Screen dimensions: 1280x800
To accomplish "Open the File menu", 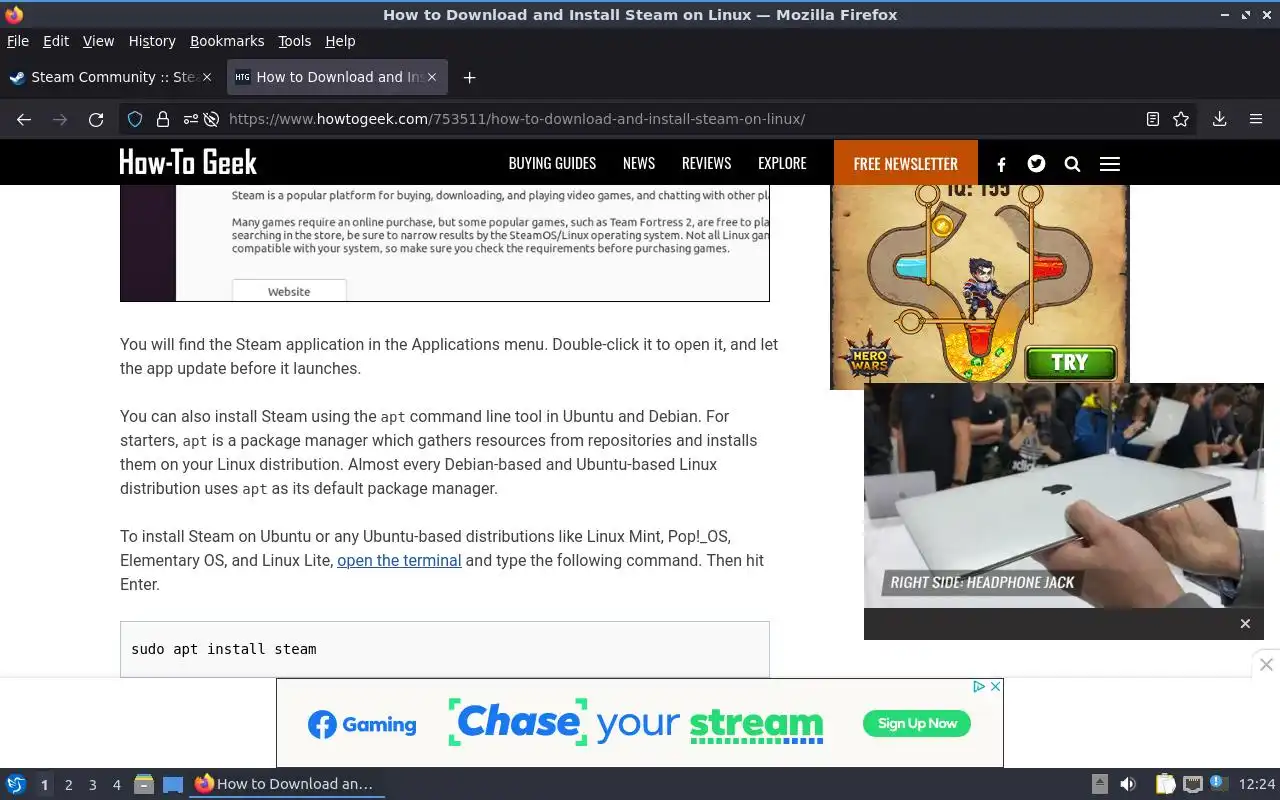I will pyautogui.click(x=18, y=41).
